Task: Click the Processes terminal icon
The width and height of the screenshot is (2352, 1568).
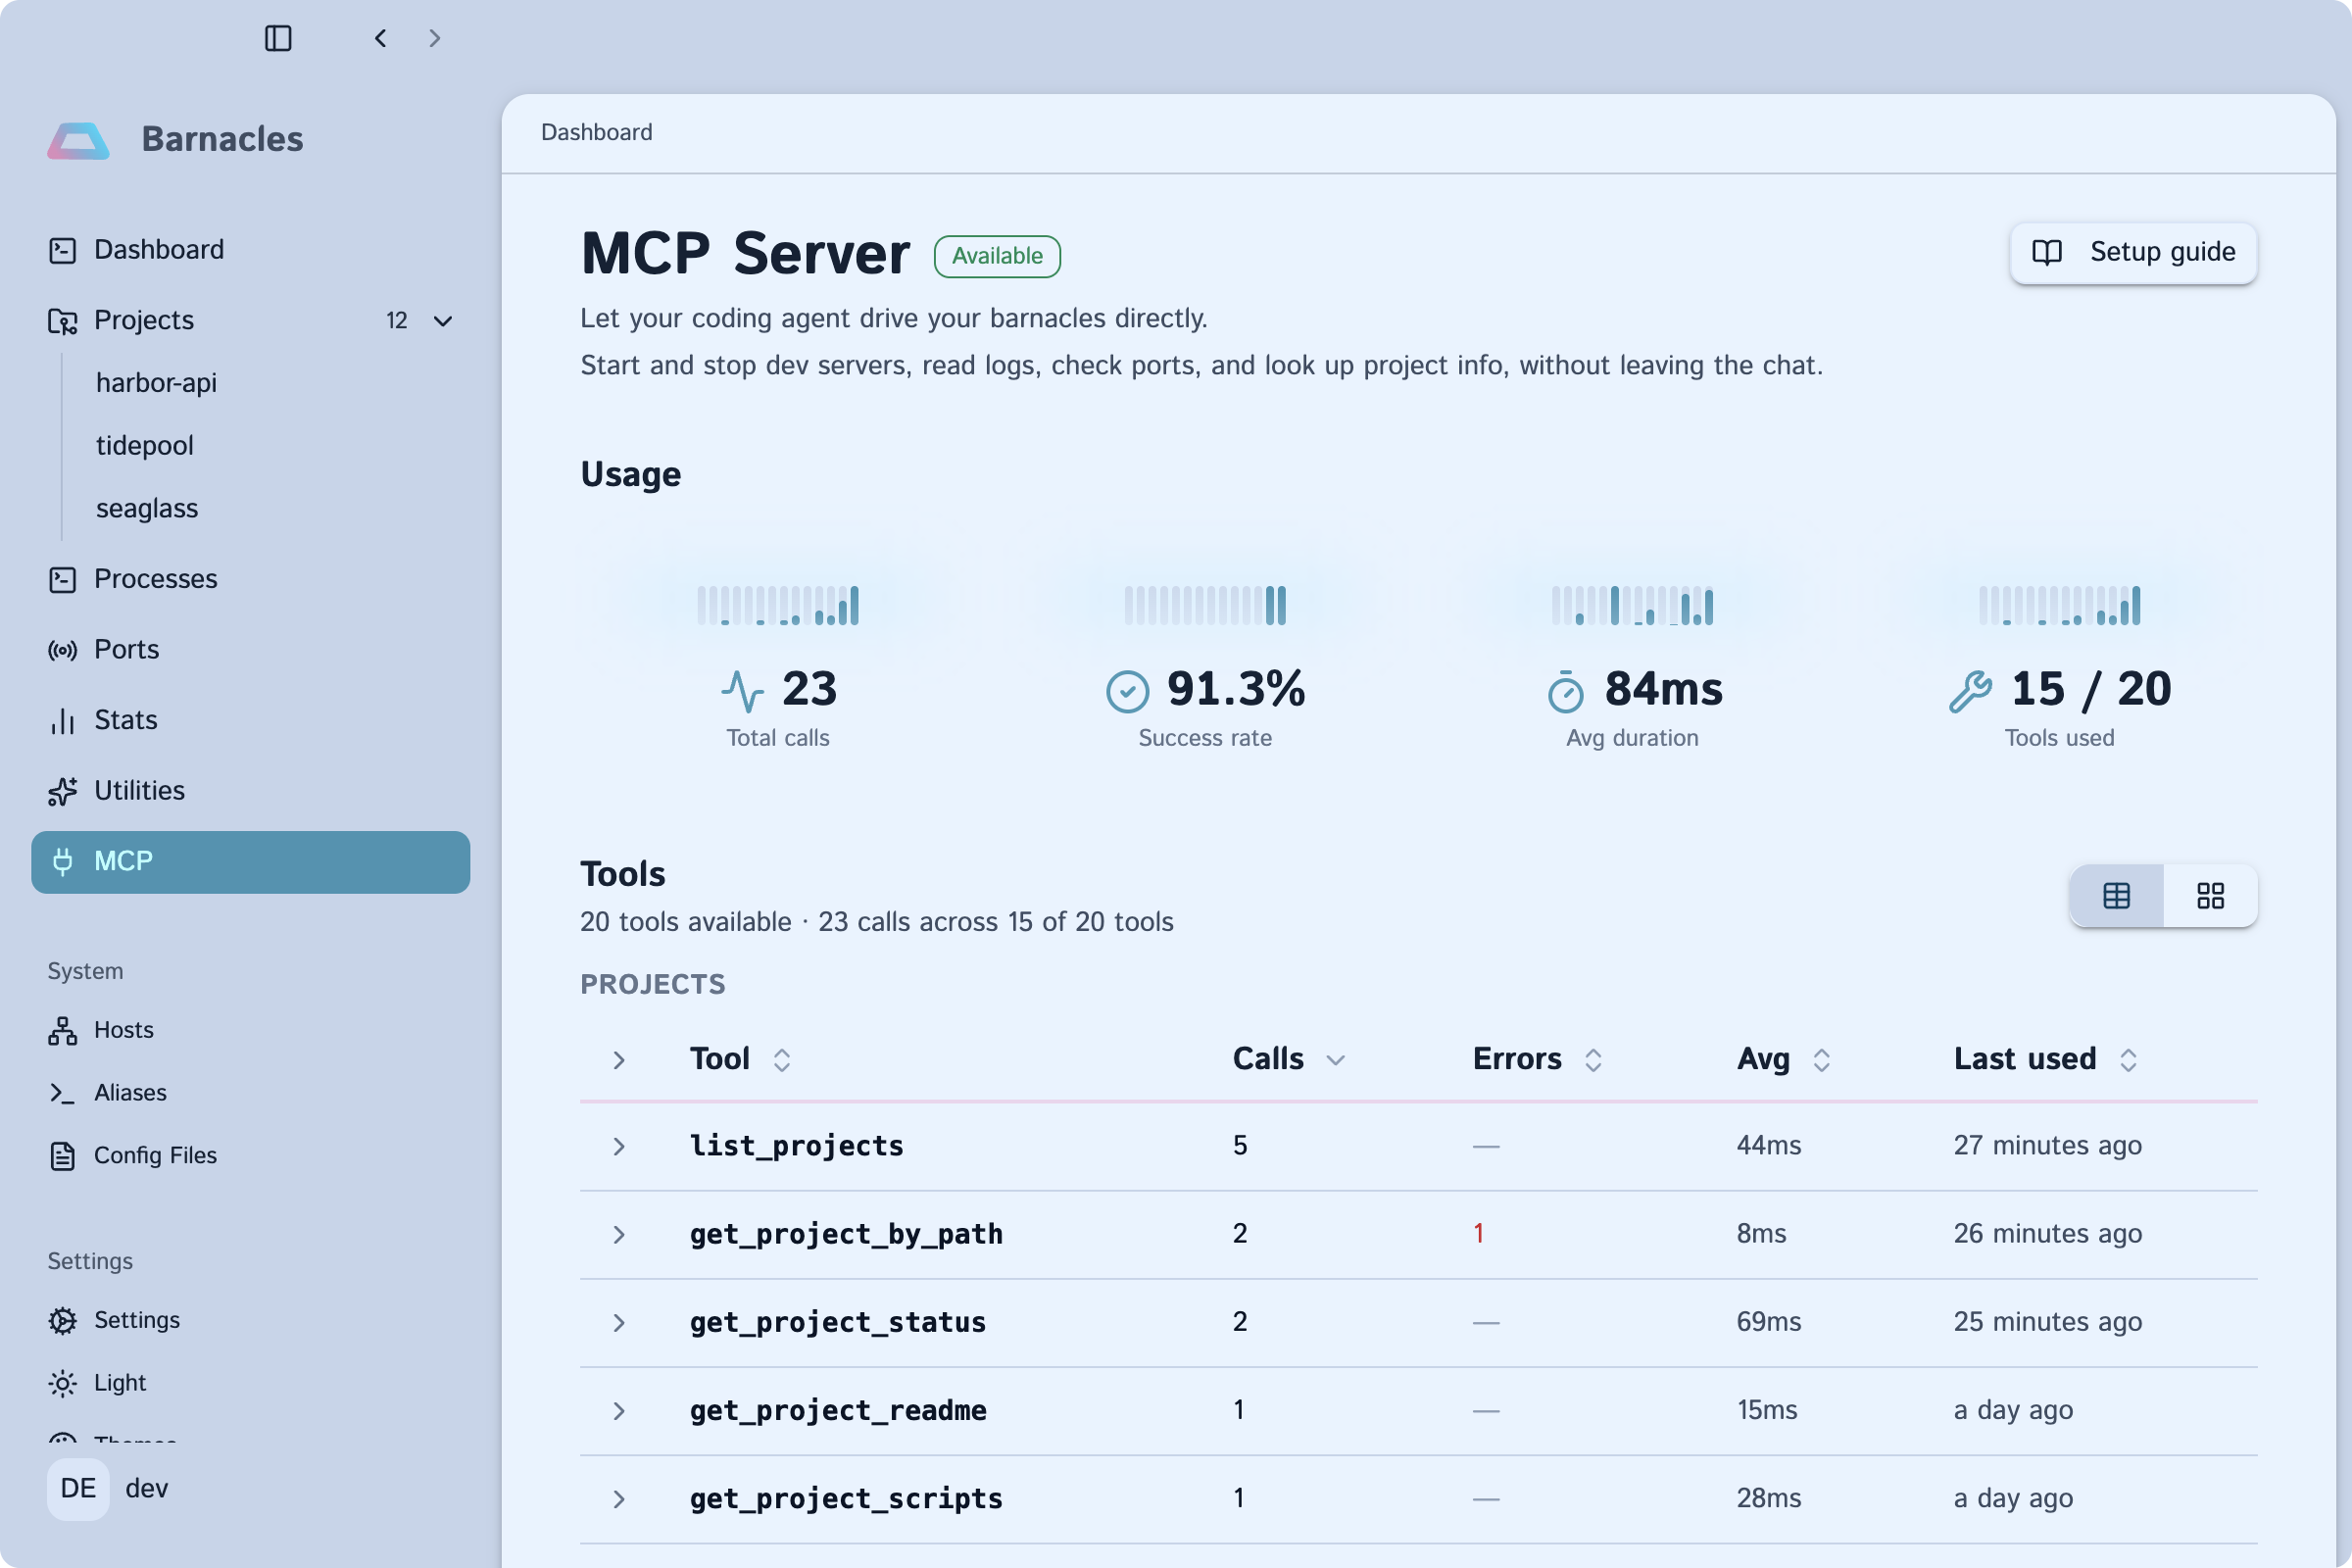Action: tap(63, 580)
